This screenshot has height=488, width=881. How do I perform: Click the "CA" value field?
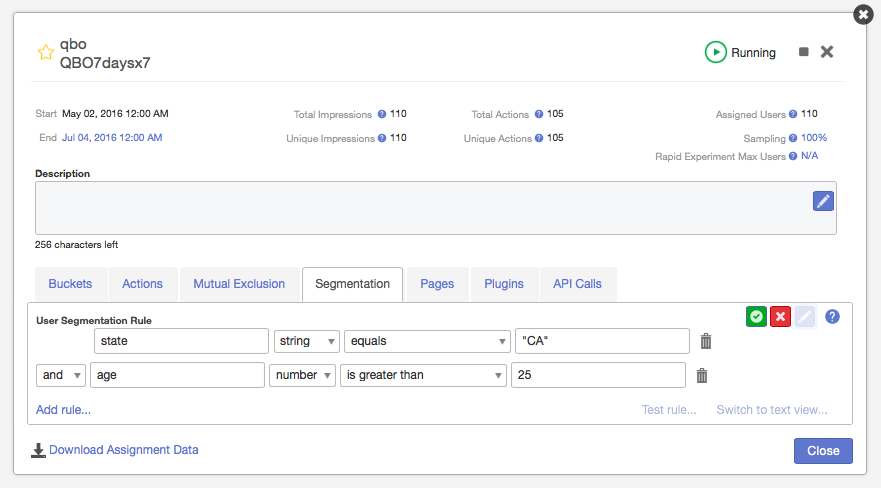(x=602, y=341)
